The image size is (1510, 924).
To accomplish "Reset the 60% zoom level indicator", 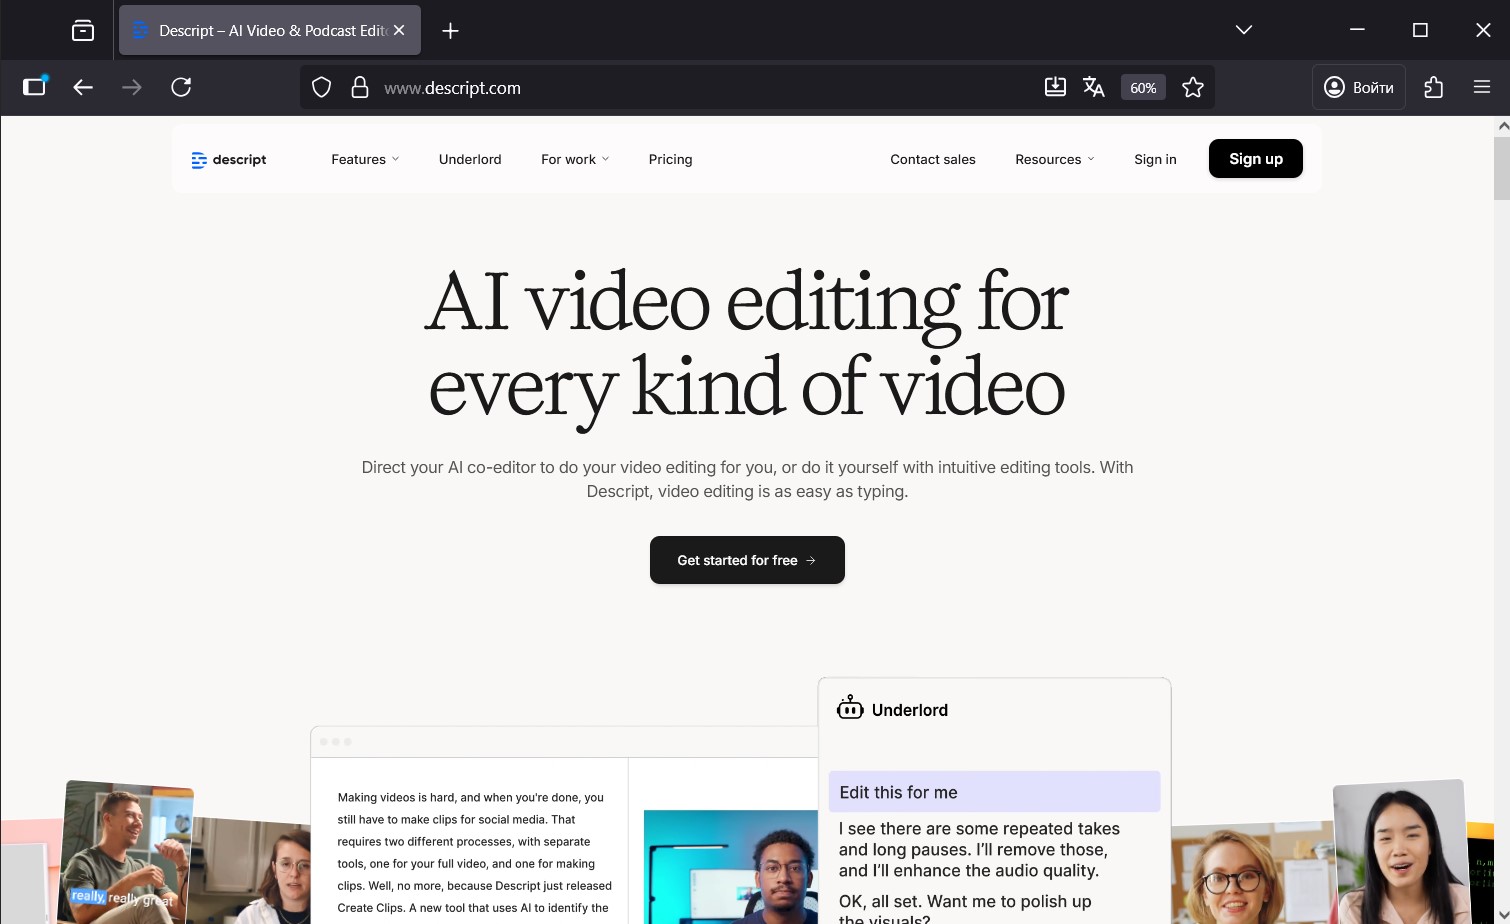I will [x=1143, y=88].
